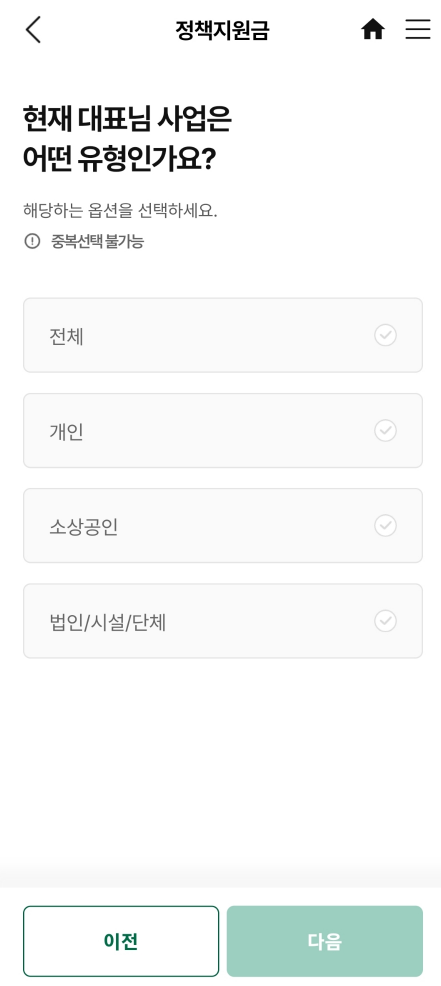Tap the 다음 button

[x=325, y=941]
